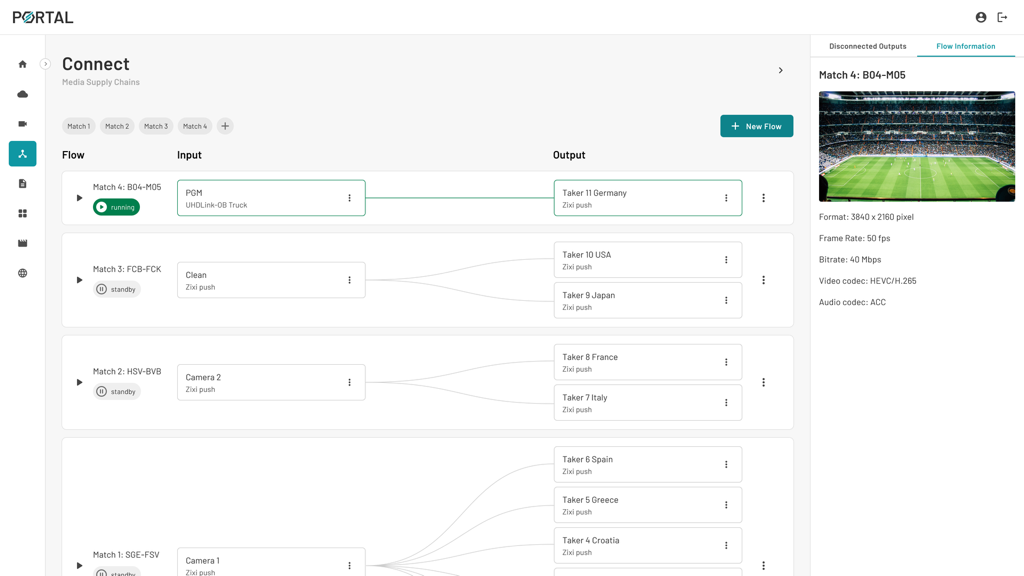
Task: Open the video camera section in the sidebar
Action: coord(22,124)
